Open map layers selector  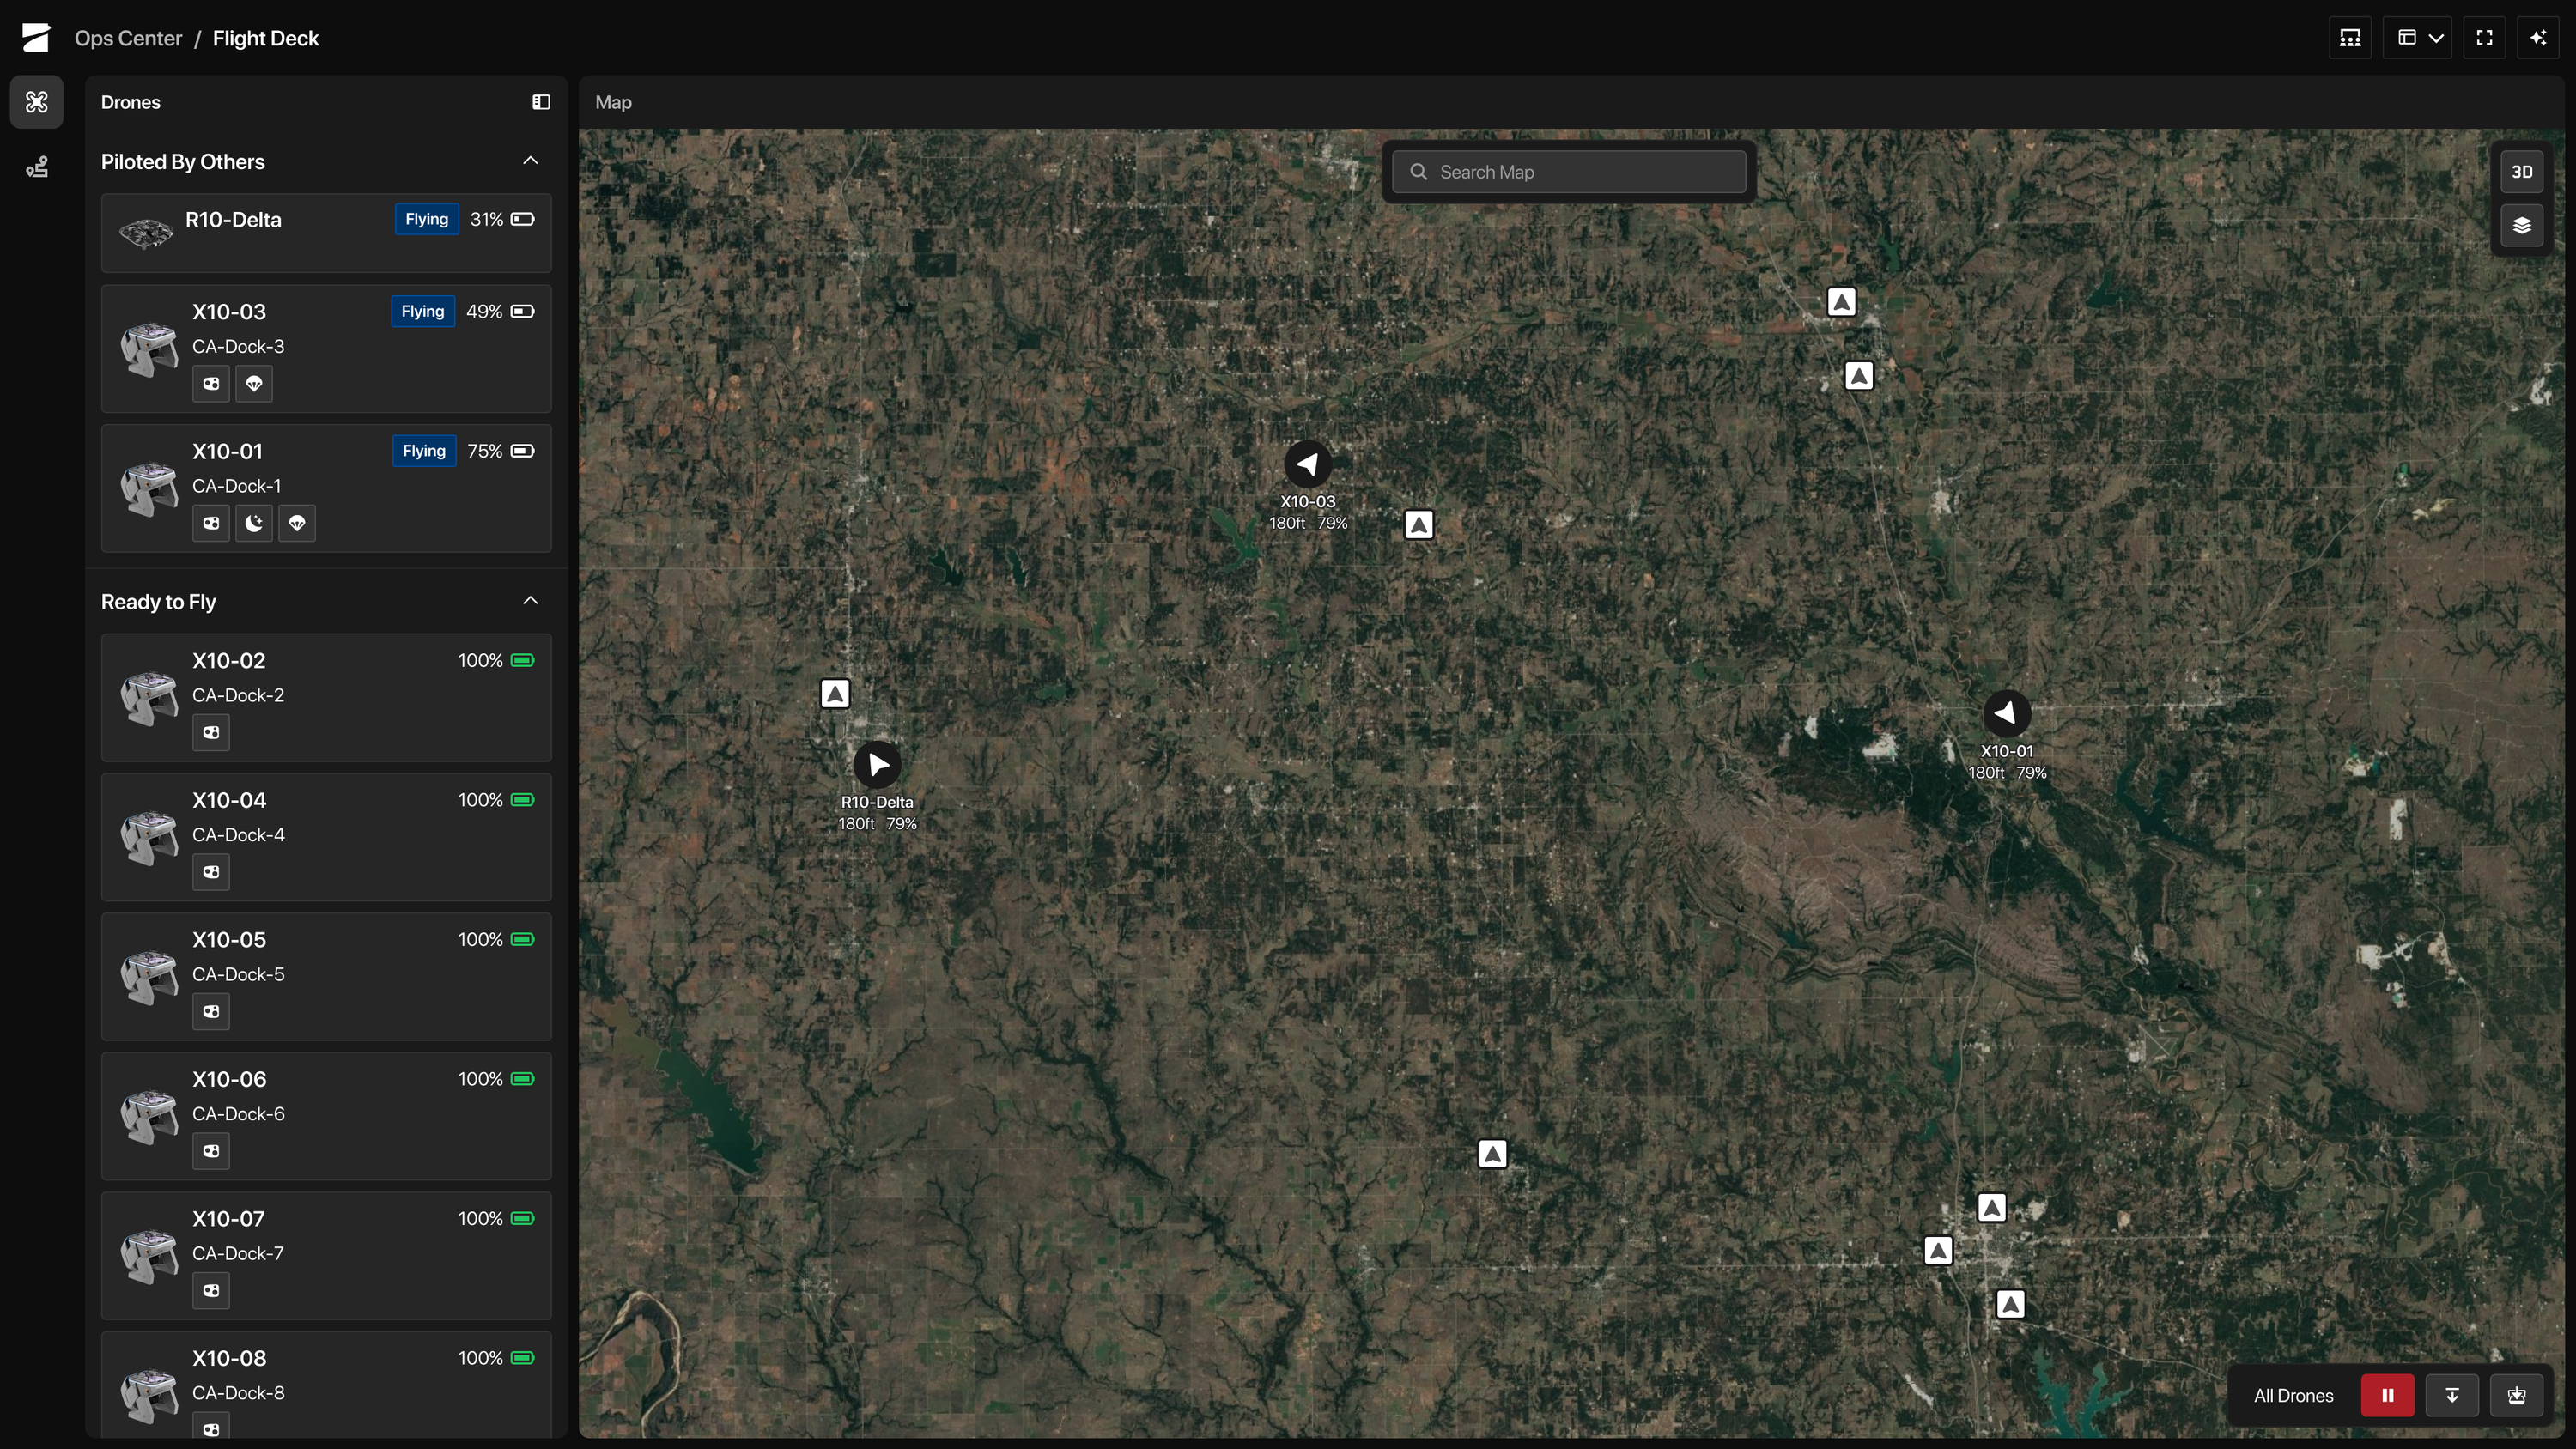[x=2521, y=226]
